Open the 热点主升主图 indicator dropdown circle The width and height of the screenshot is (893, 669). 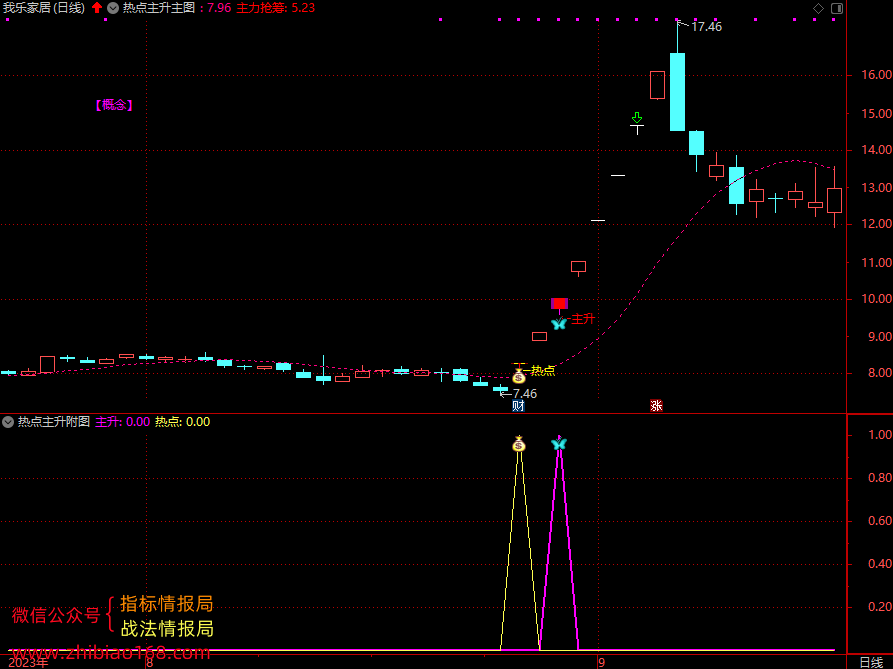(113, 8)
